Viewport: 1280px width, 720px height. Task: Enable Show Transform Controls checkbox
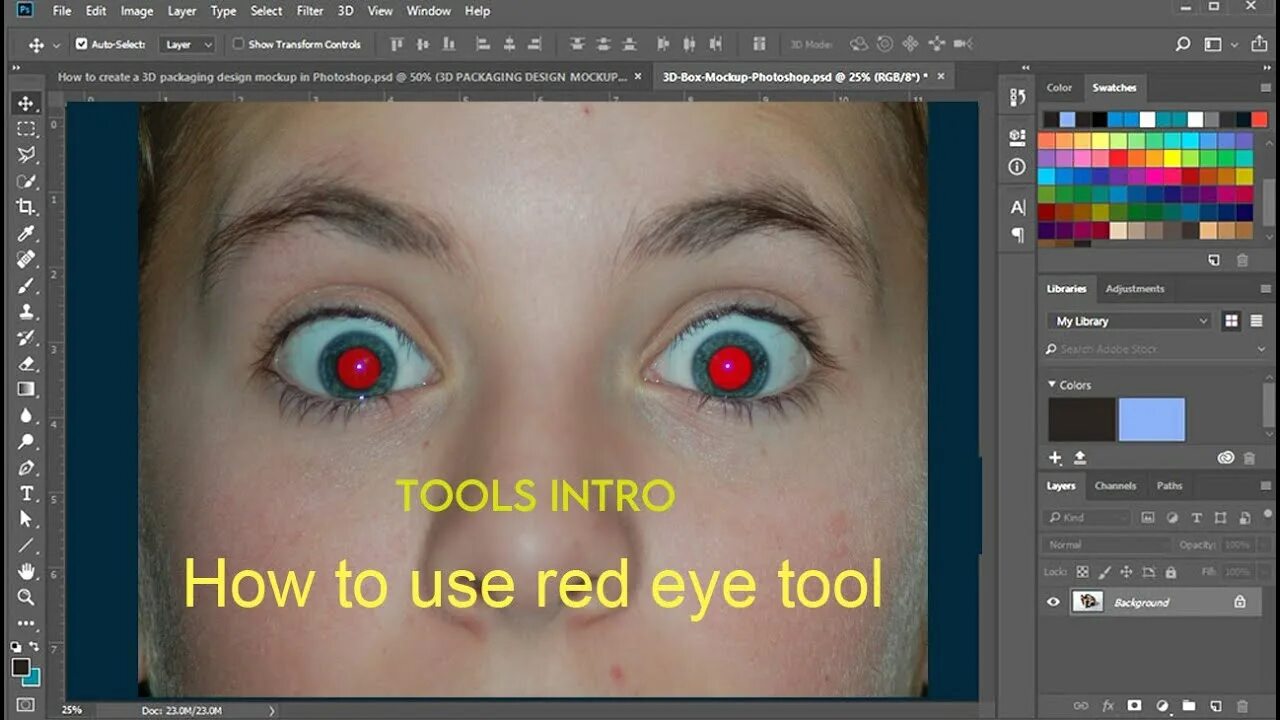pos(238,44)
